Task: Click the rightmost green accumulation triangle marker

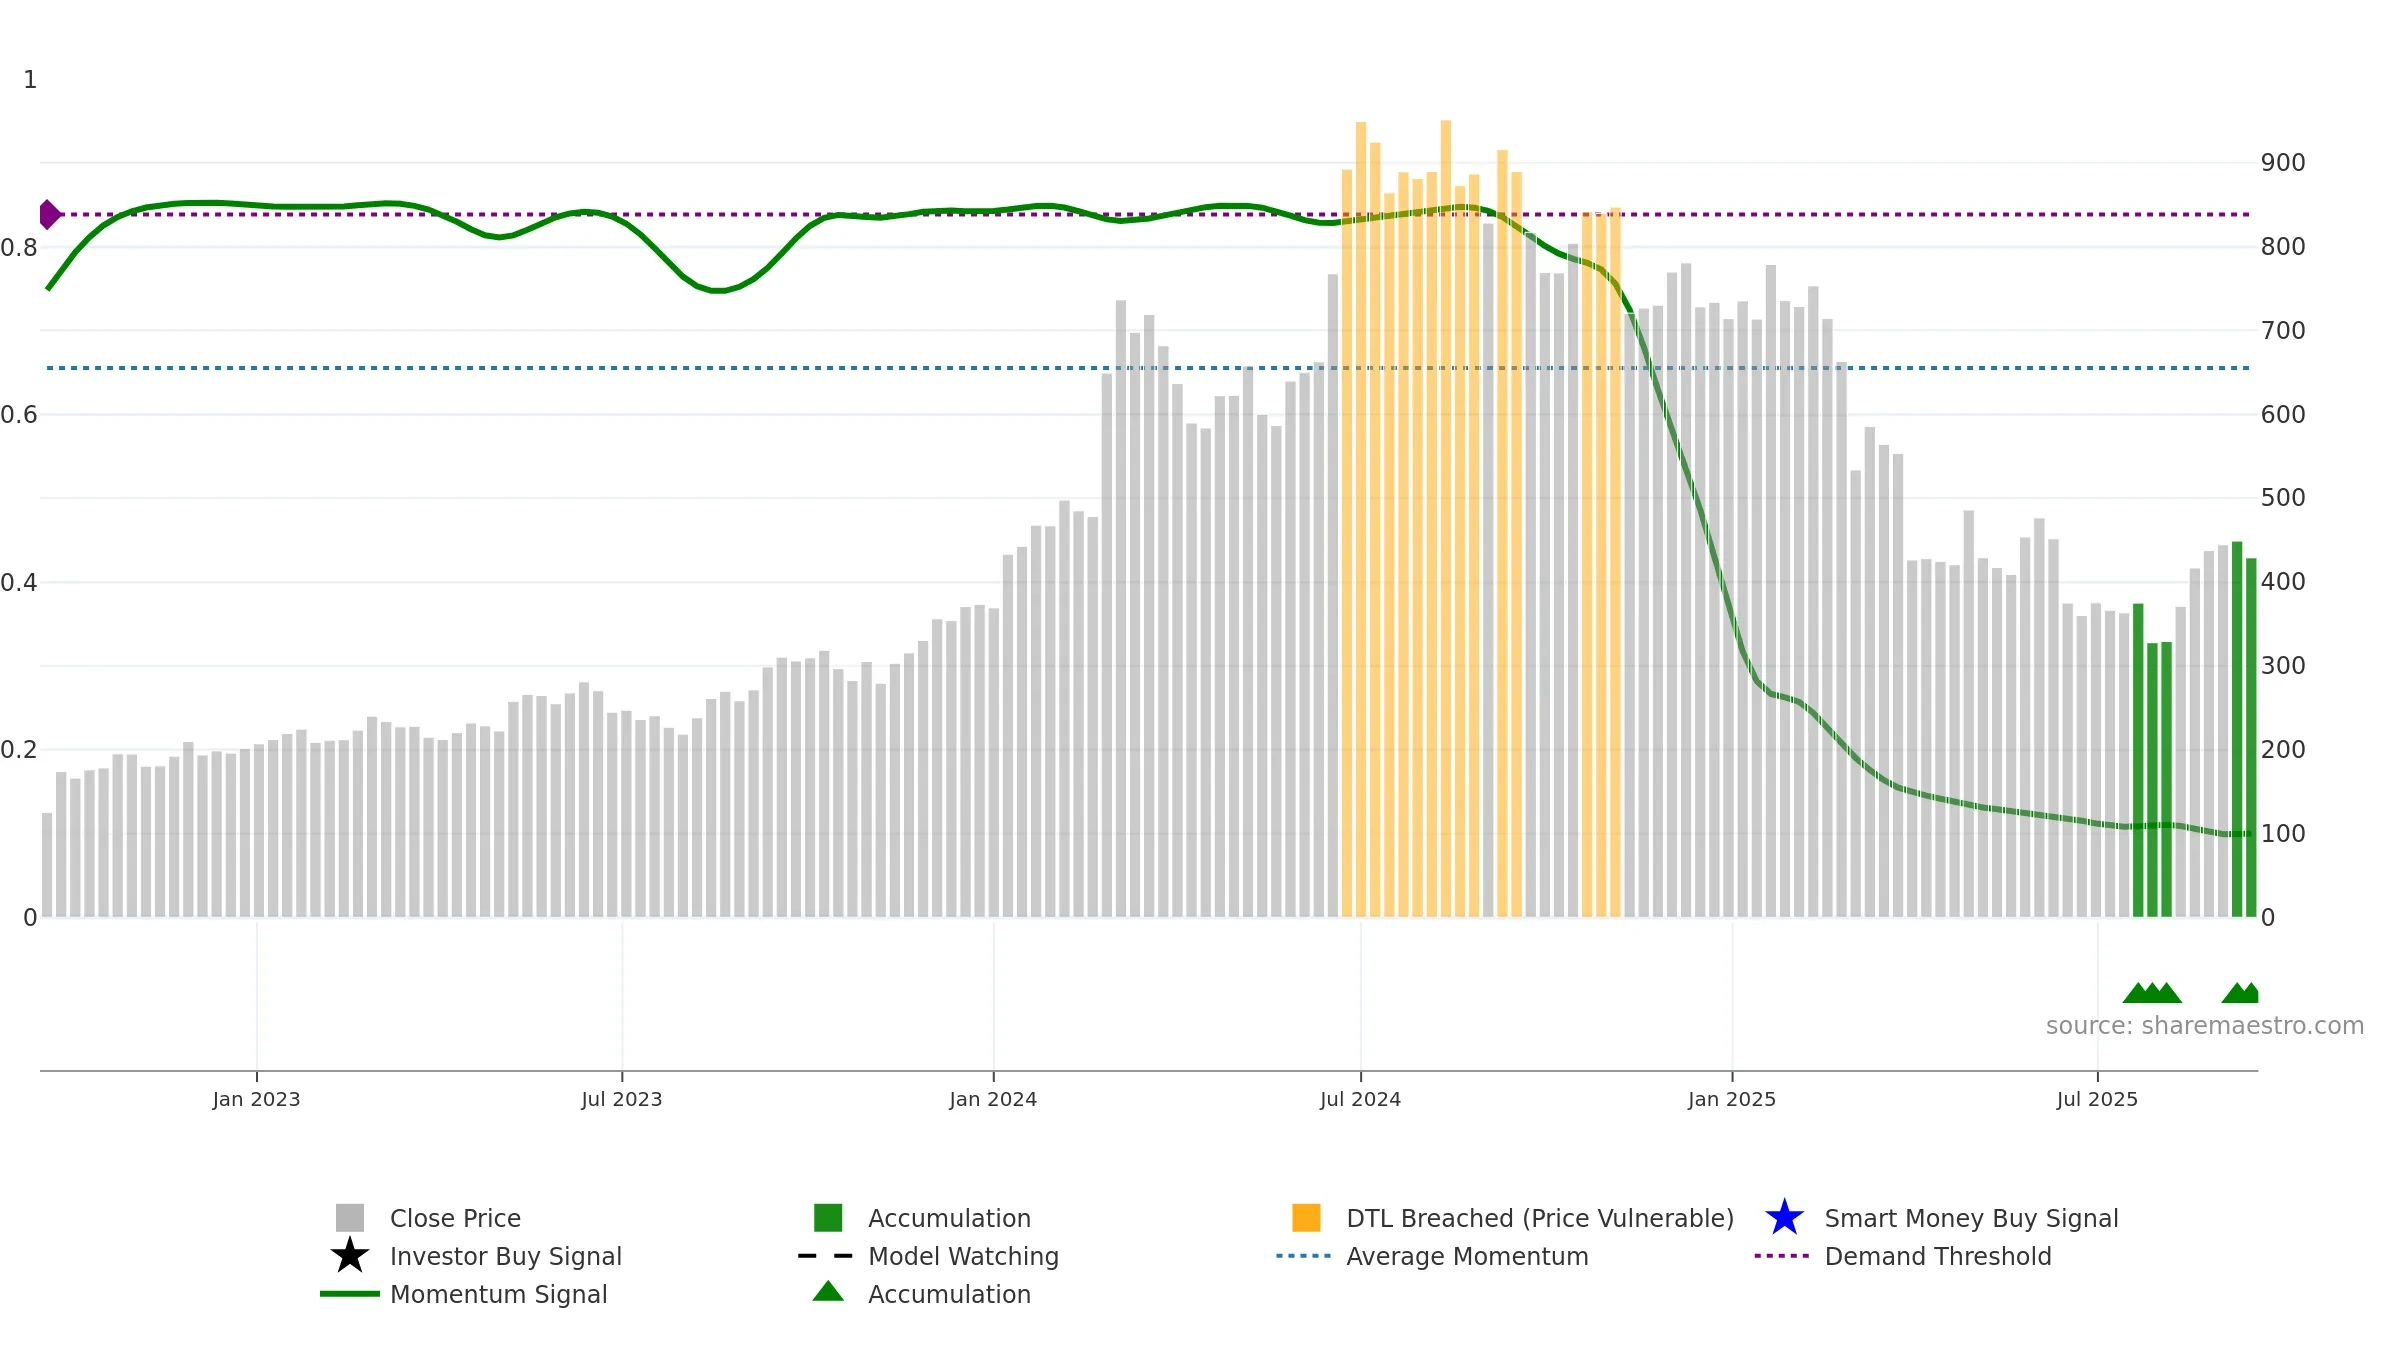Action: click(x=2251, y=993)
